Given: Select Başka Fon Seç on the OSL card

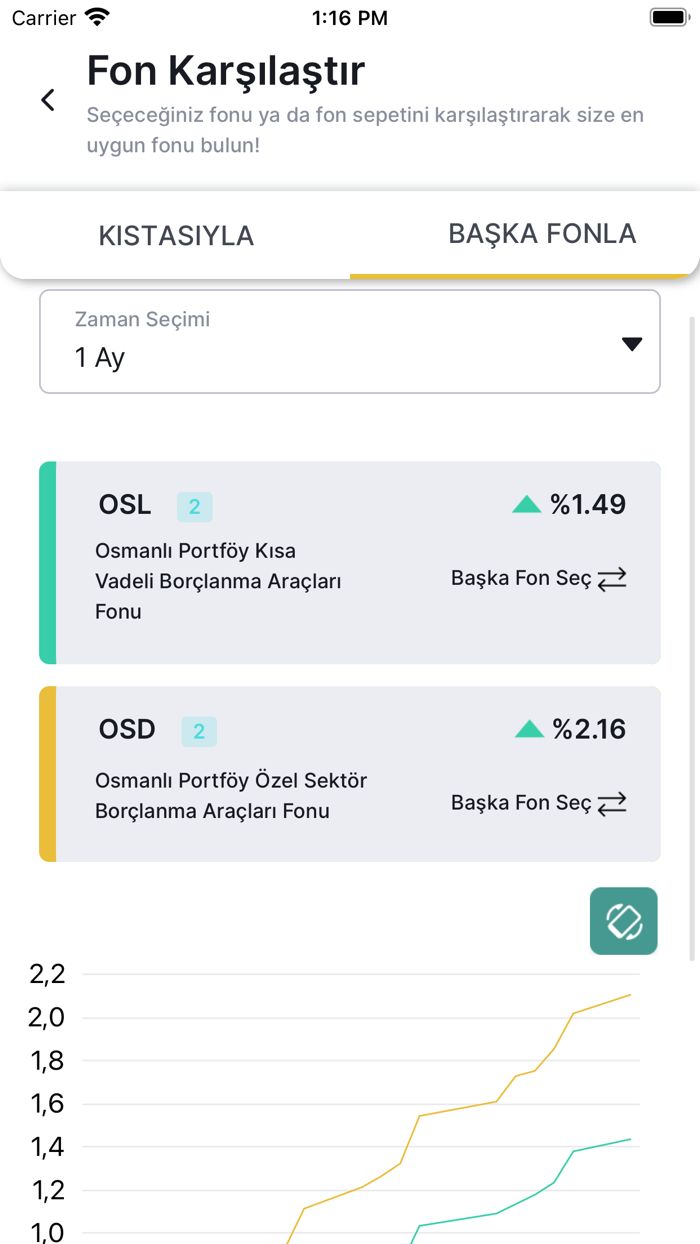Looking at the screenshot, I should pyautogui.click(x=527, y=578).
